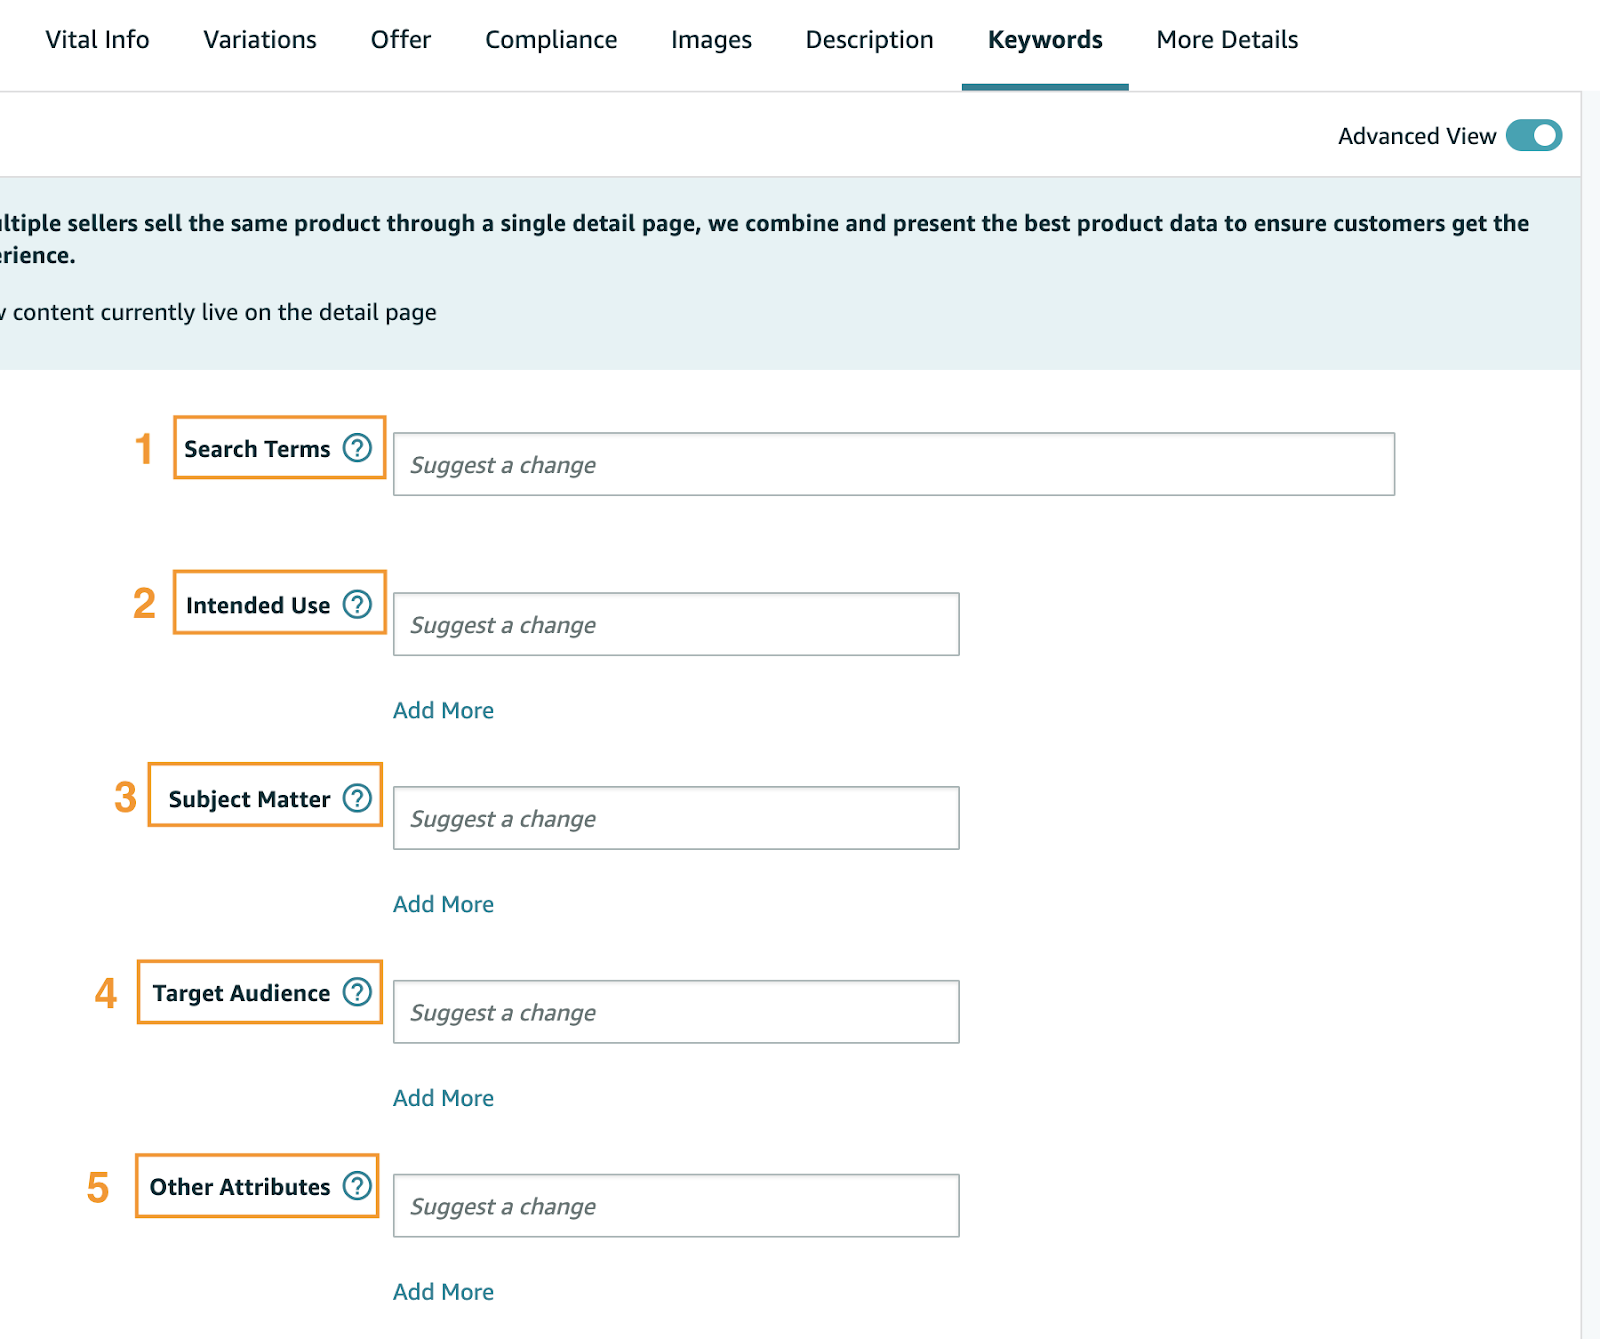Click Add More under Intended Use
This screenshot has width=1600, height=1339.
443,710
